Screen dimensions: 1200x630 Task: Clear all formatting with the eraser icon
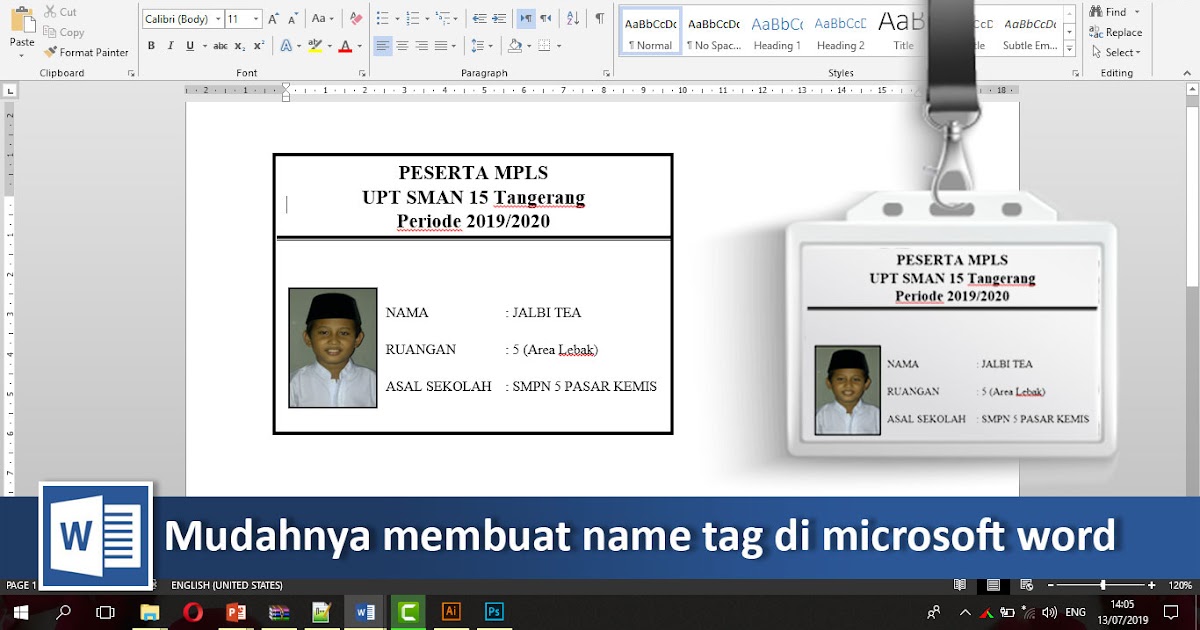(x=355, y=18)
